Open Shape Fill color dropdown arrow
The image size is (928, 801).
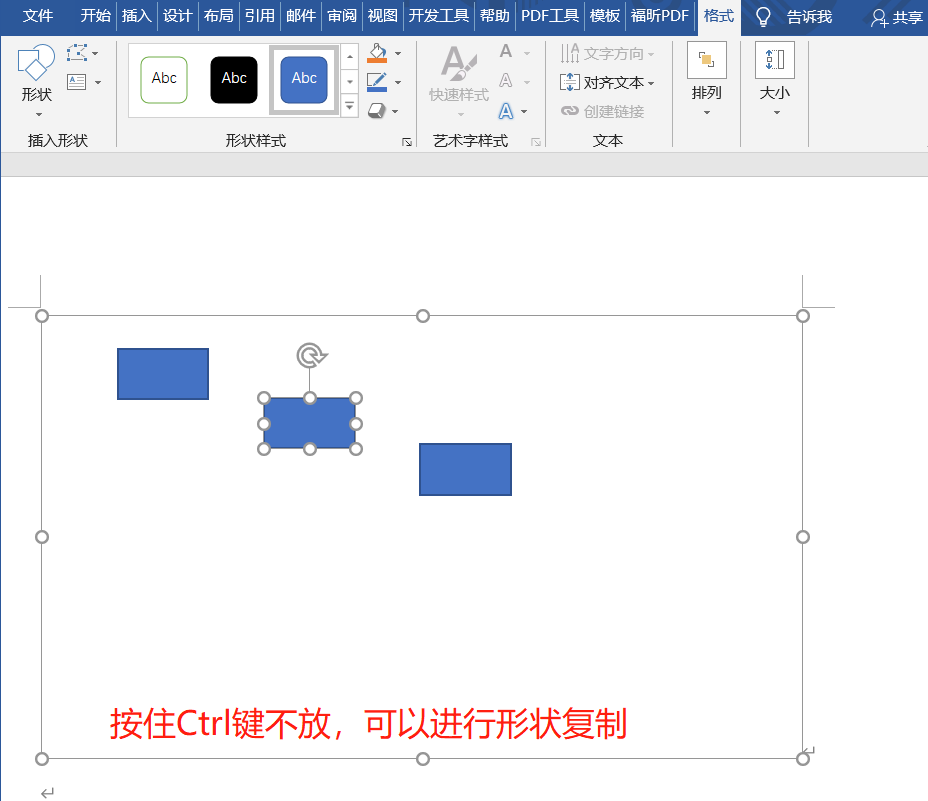[x=398, y=53]
